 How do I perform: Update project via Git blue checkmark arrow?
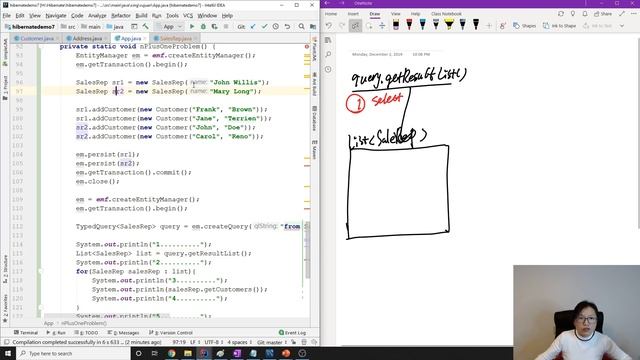[x=253, y=27]
